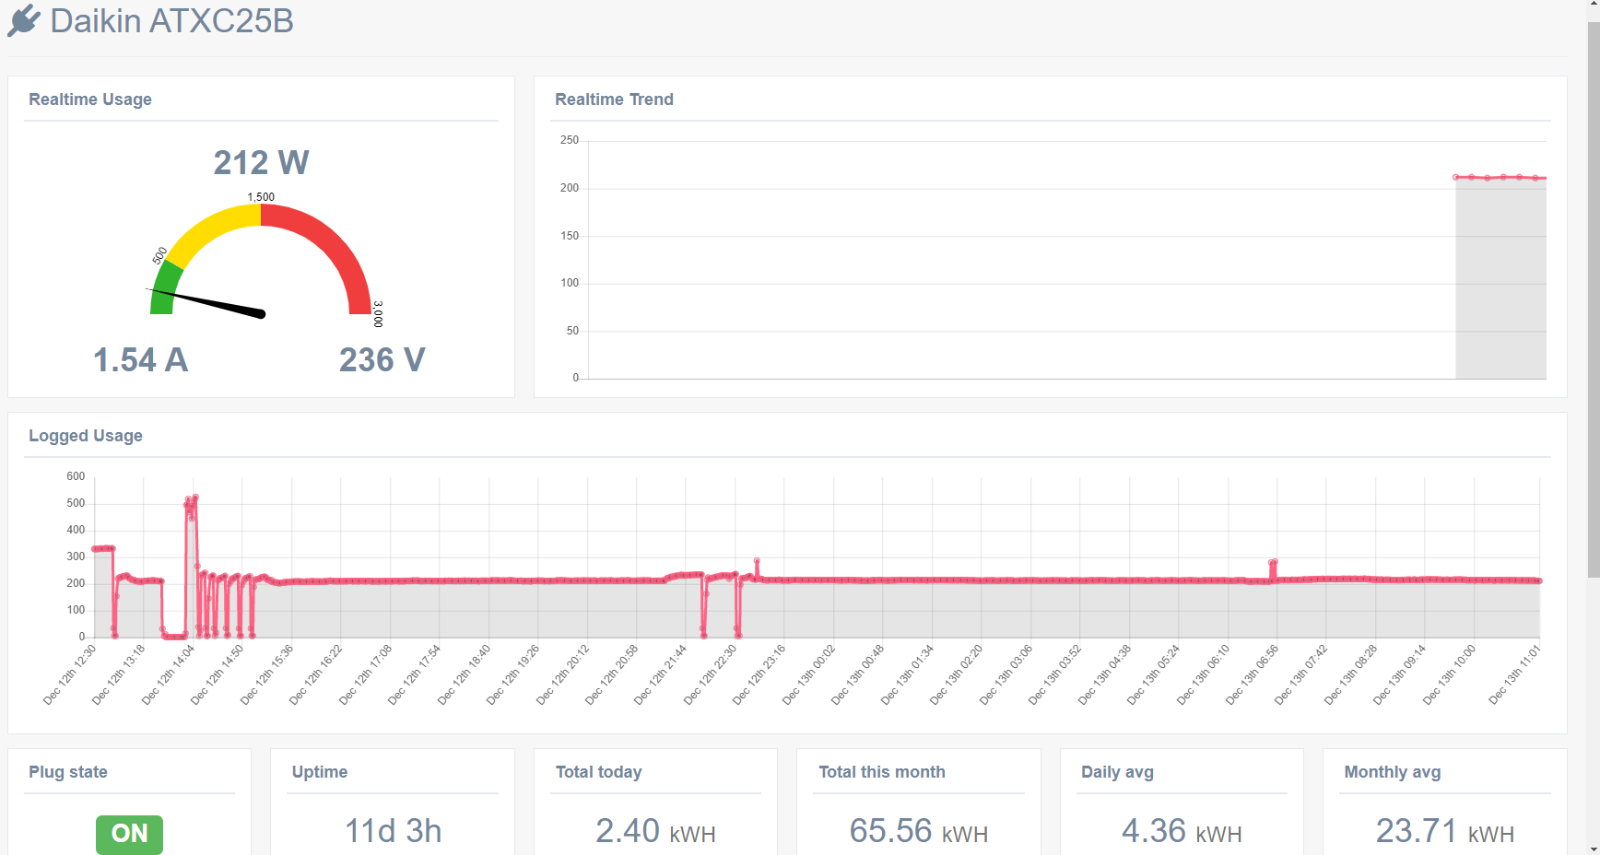Click the Realtime Usage panel heading

90,99
